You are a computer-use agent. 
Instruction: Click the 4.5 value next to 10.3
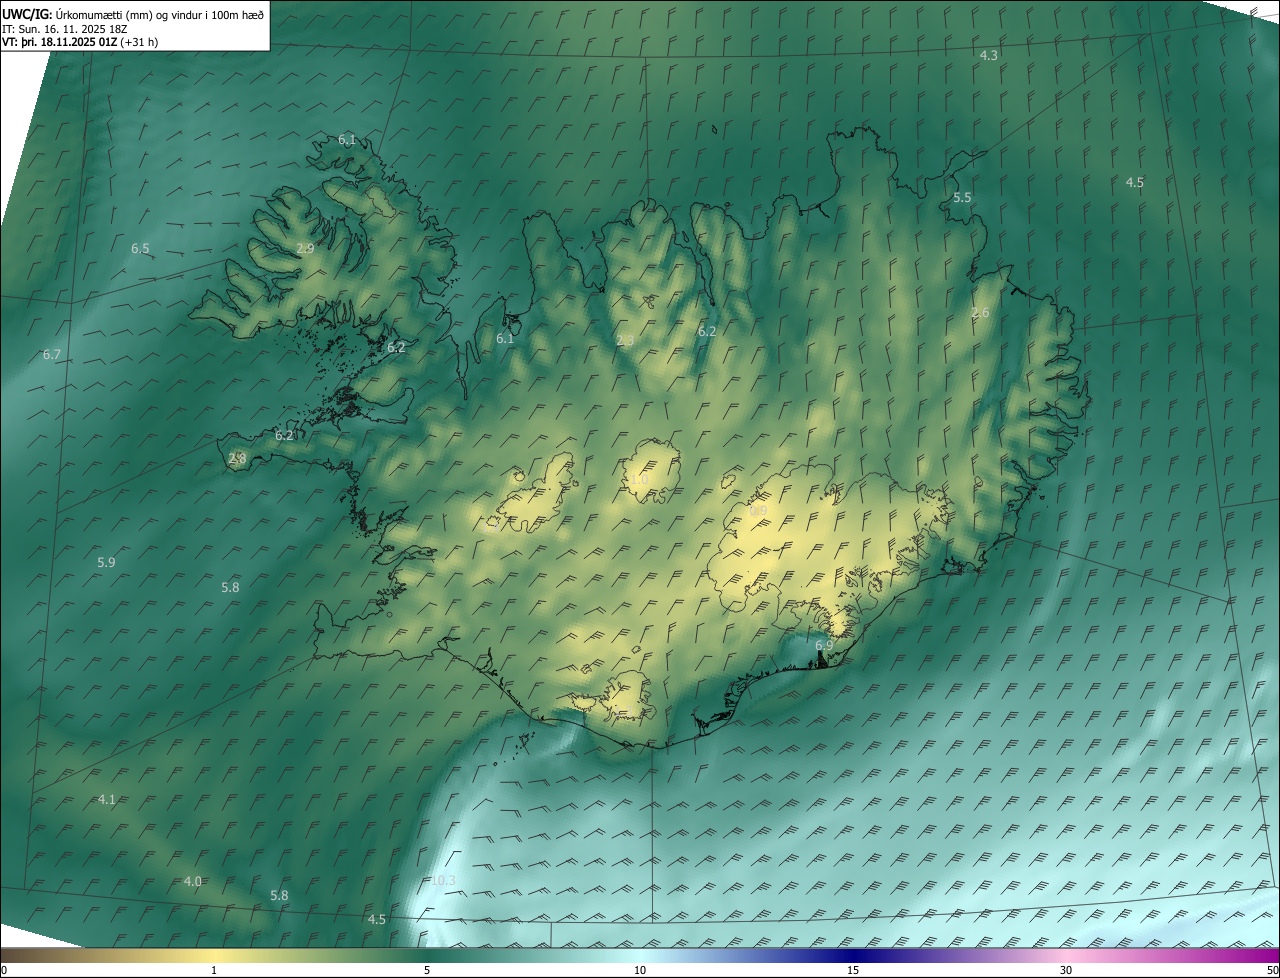coord(377,919)
